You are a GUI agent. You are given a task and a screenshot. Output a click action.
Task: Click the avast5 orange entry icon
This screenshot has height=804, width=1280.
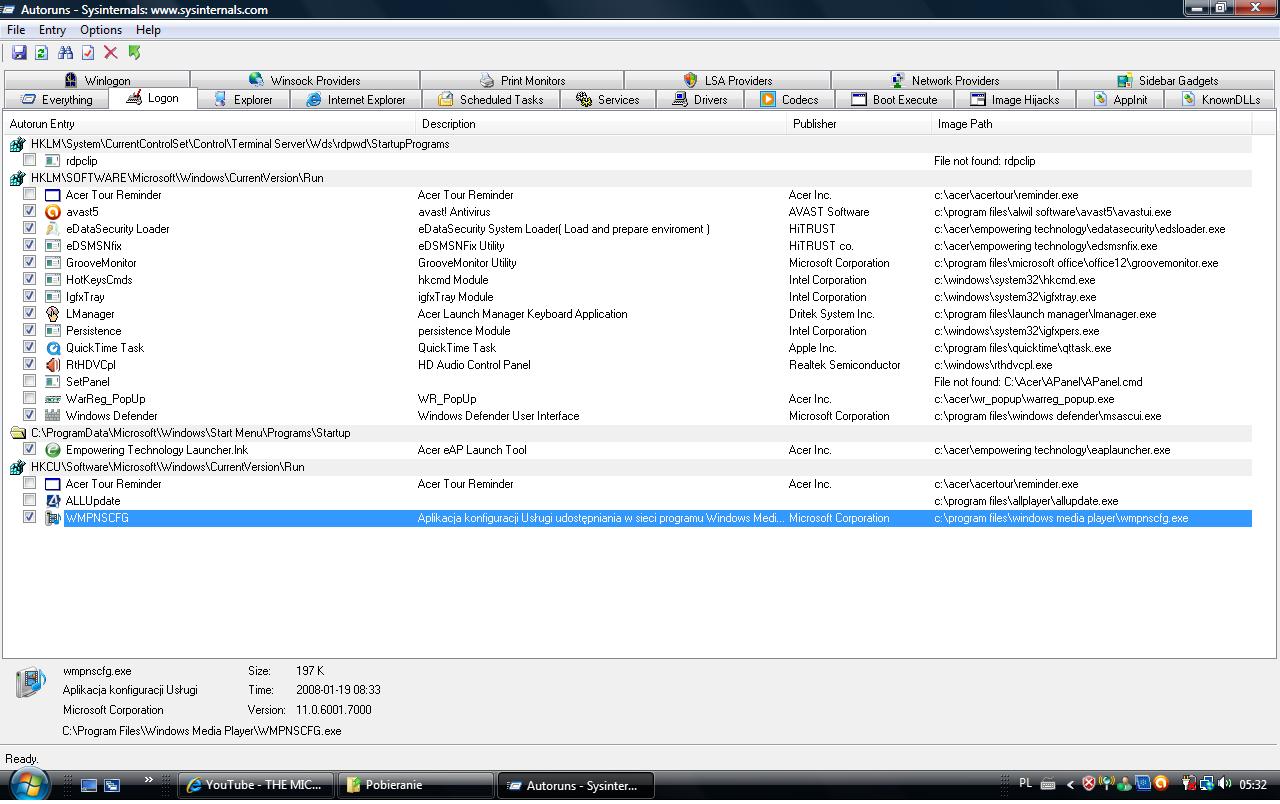tap(53, 212)
